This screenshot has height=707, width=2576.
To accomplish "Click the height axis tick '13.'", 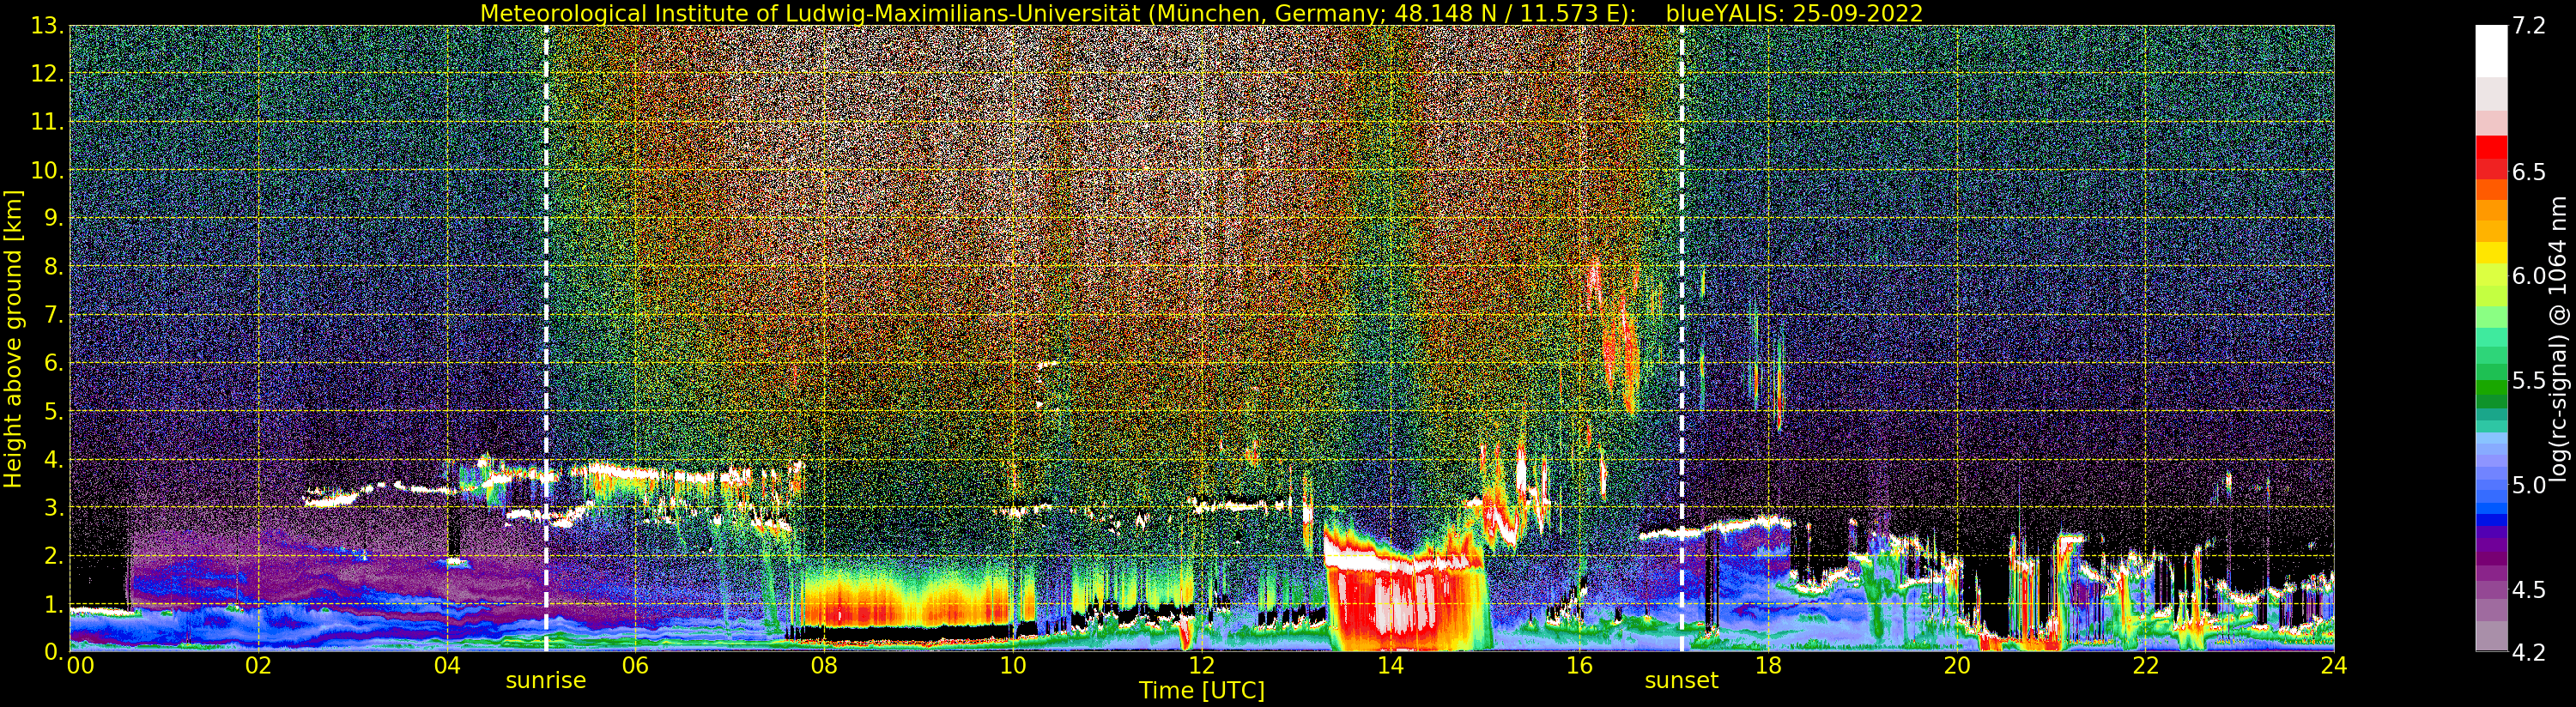I will (x=48, y=26).
